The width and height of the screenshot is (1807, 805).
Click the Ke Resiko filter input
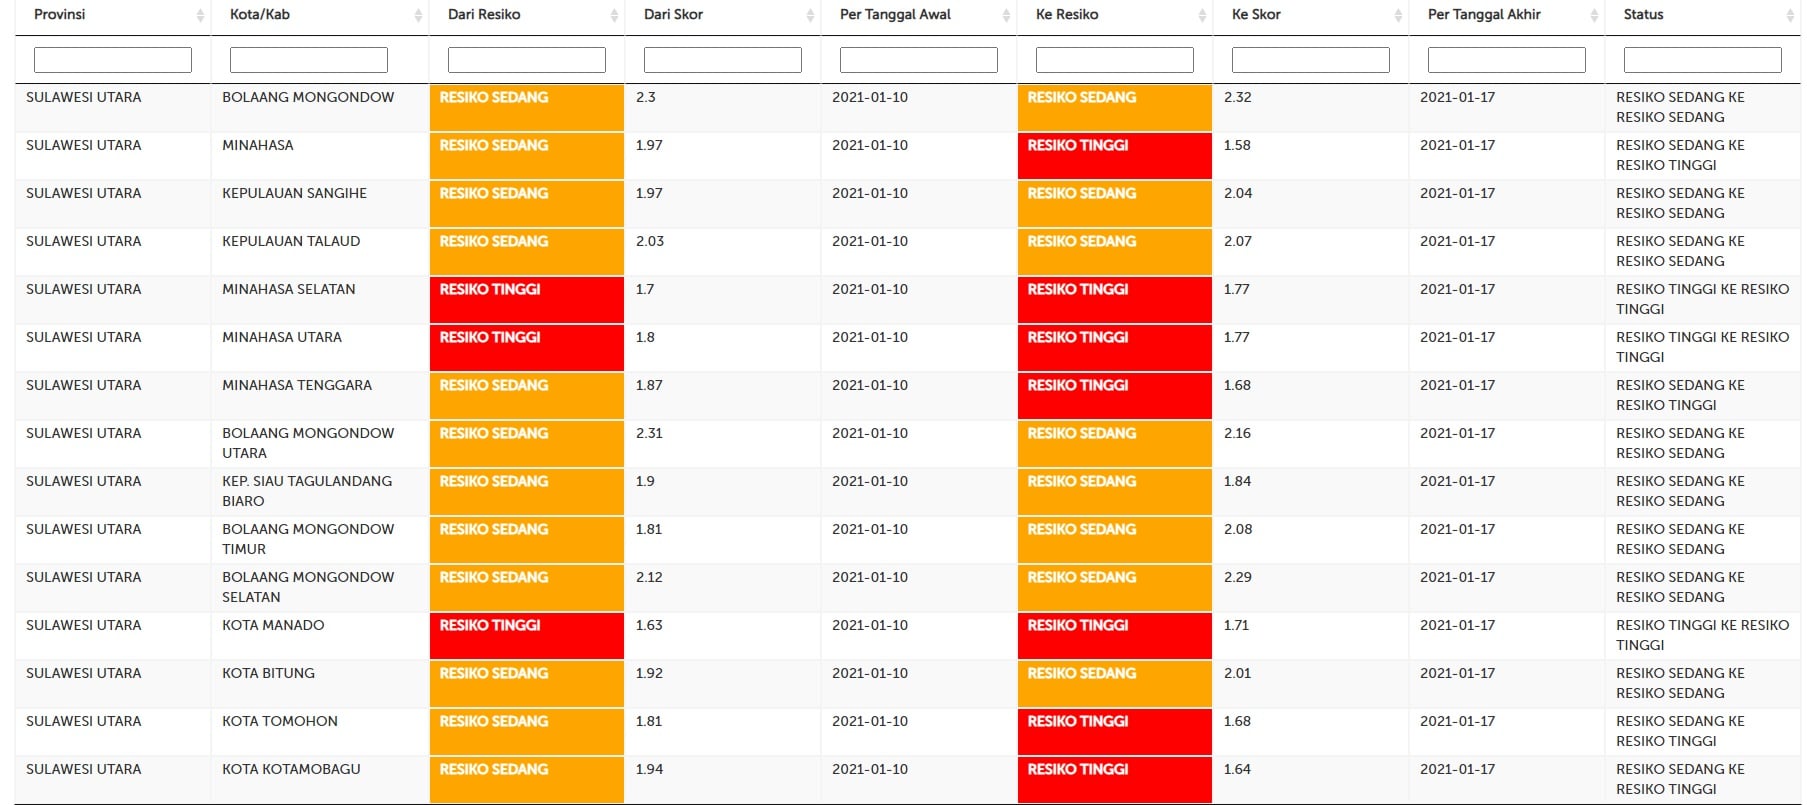(x=1115, y=60)
